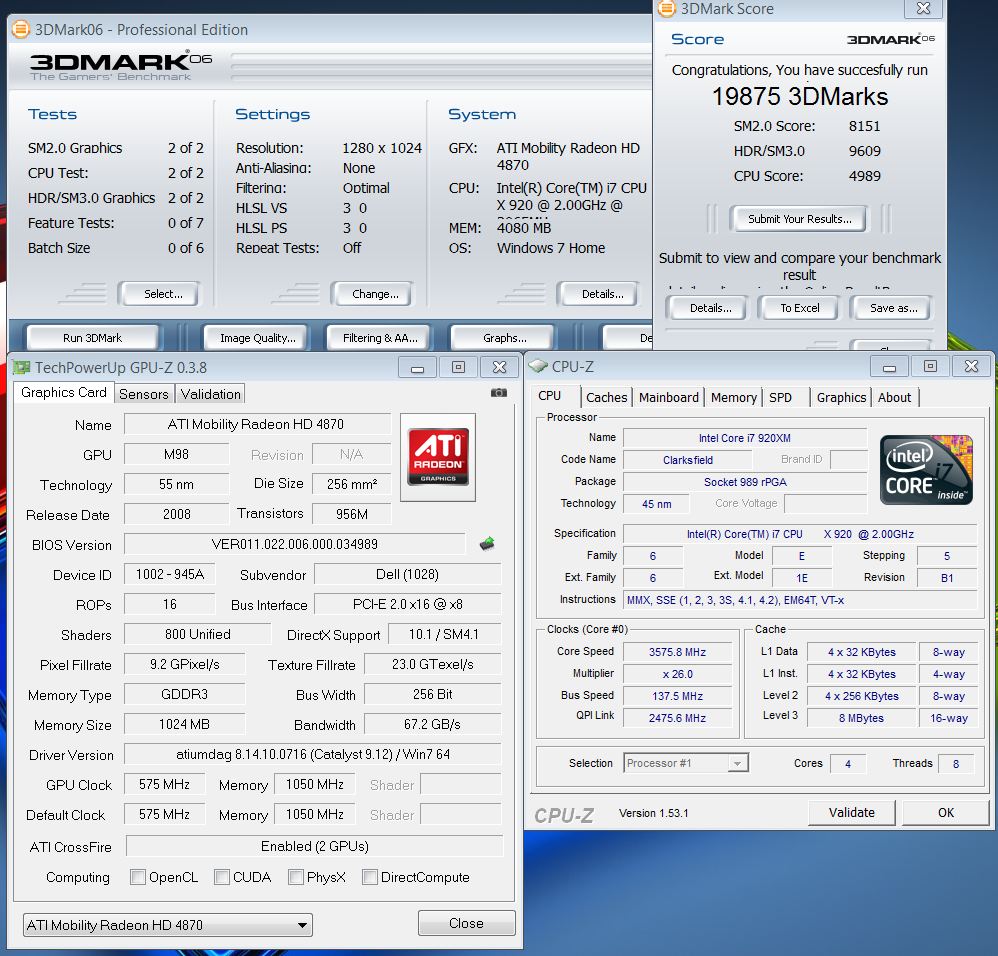This screenshot has height=956, width=998.
Task: Open Image Quality settings
Action: 258,338
